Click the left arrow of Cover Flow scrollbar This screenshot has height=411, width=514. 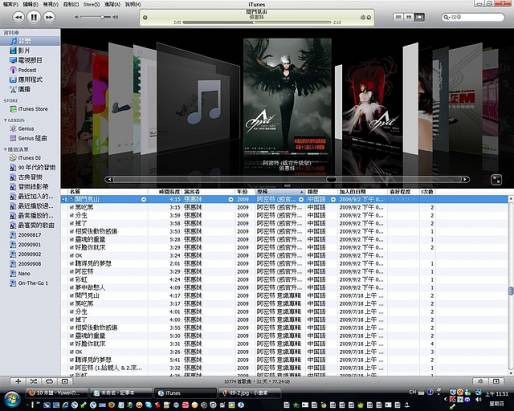[x=109, y=179]
